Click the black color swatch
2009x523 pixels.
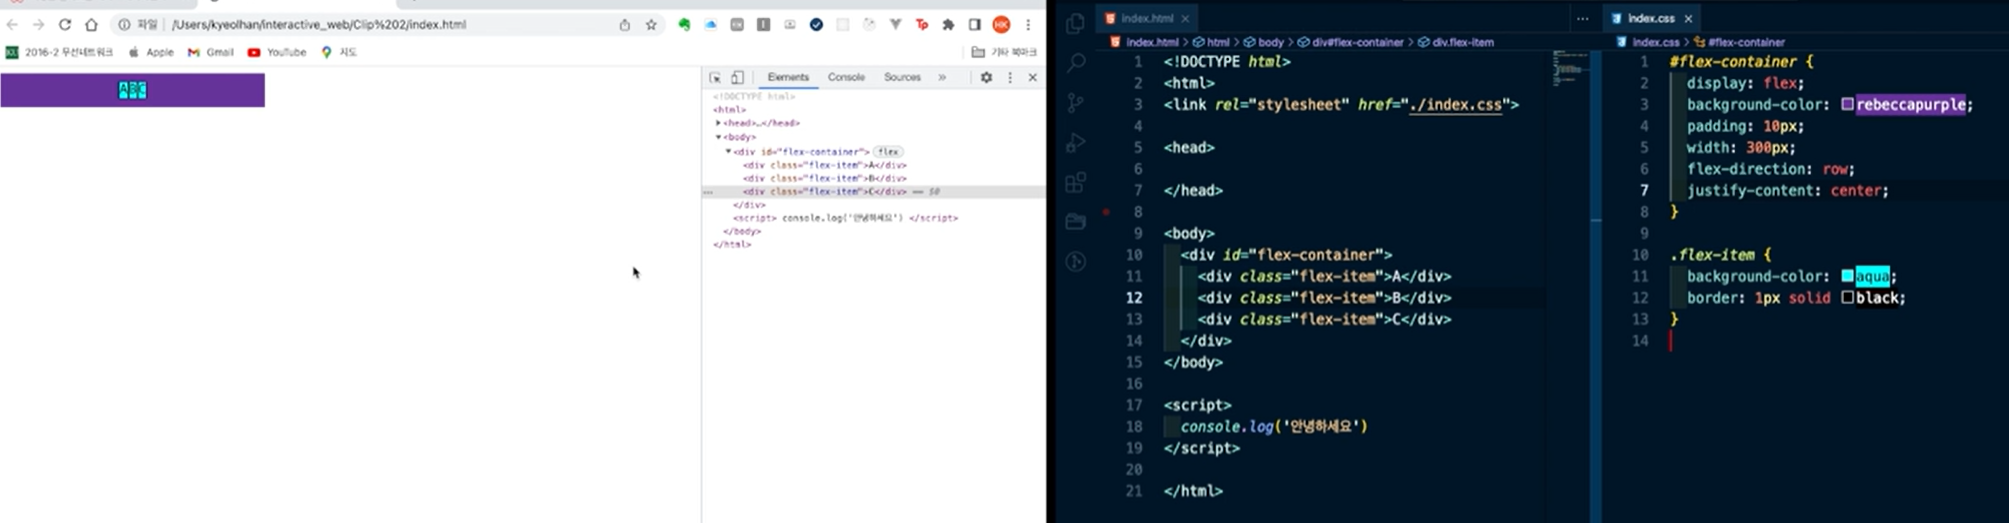pyautogui.click(x=1848, y=298)
